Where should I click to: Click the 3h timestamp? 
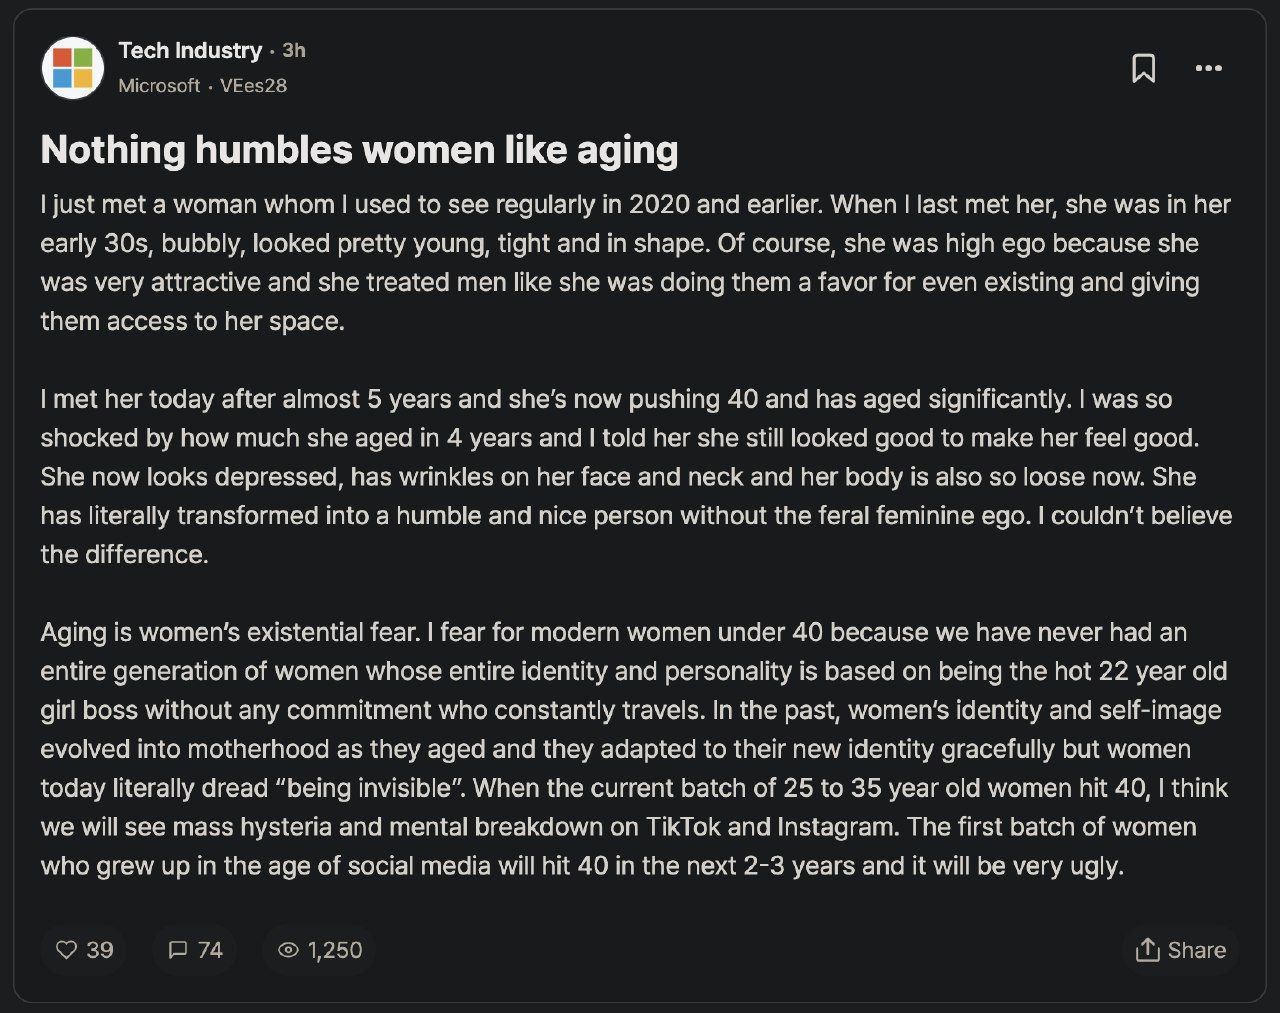(294, 50)
